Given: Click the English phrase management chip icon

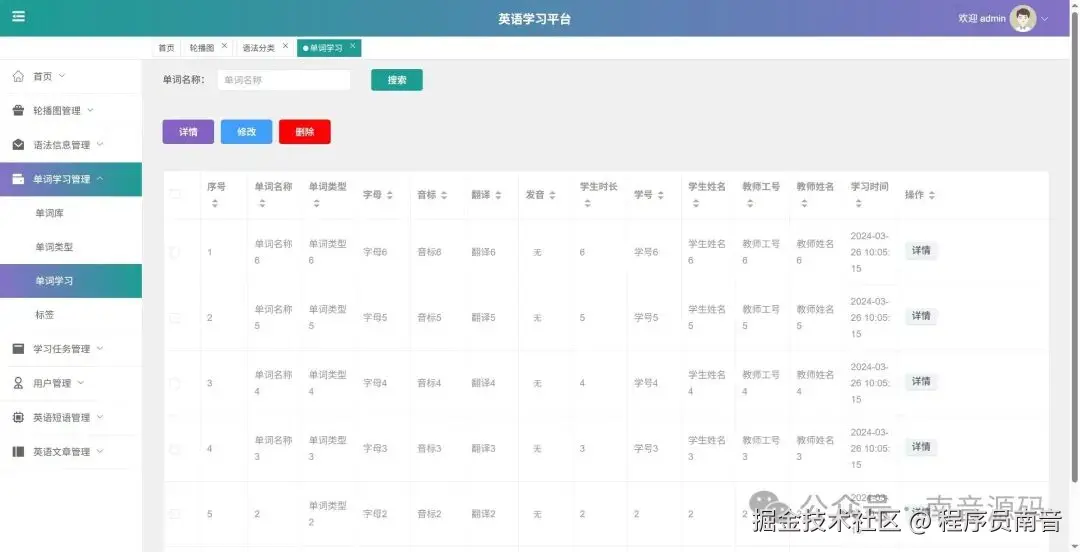Looking at the screenshot, I should (x=19, y=418).
